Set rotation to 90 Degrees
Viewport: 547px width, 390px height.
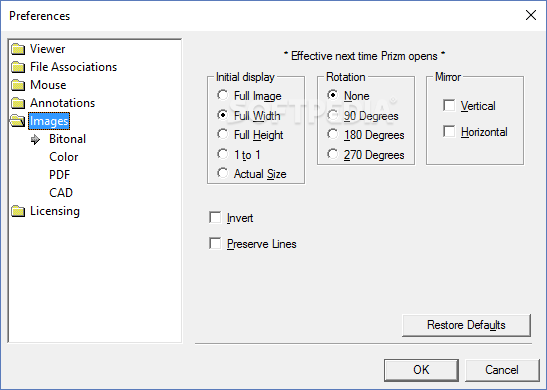click(x=332, y=115)
